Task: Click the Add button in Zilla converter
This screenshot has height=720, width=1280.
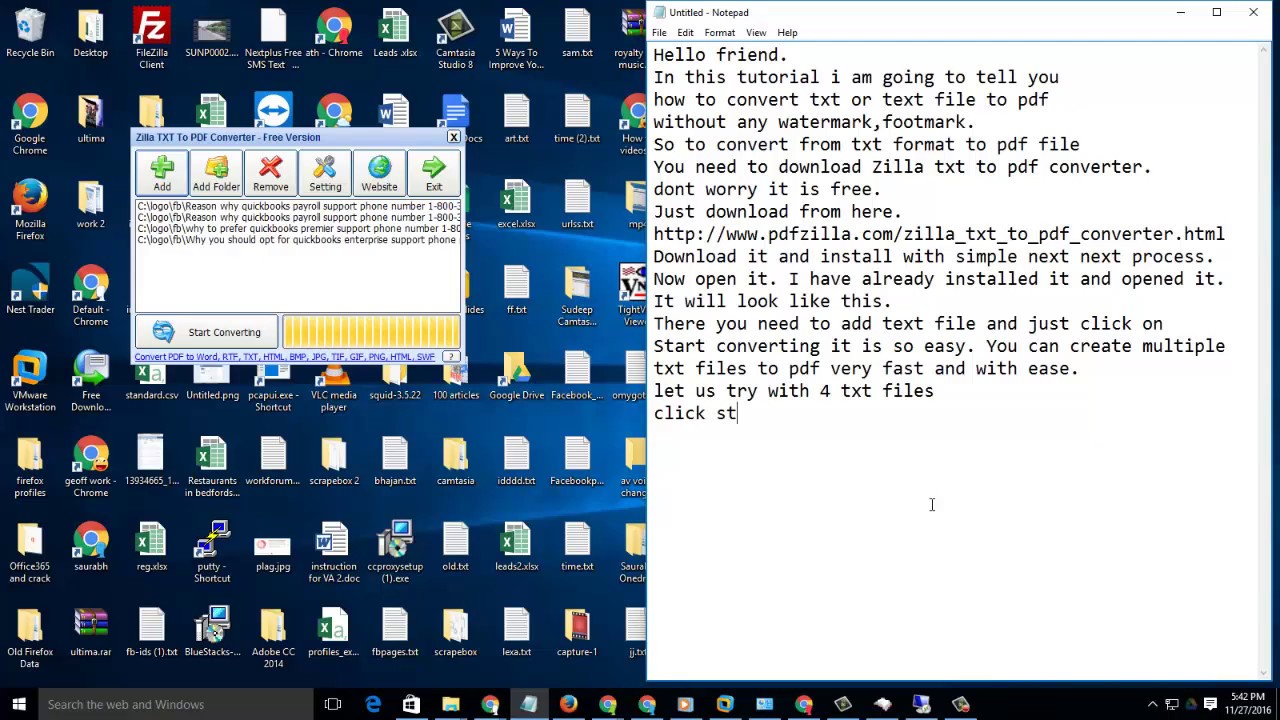Action: [x=162, y=173]
